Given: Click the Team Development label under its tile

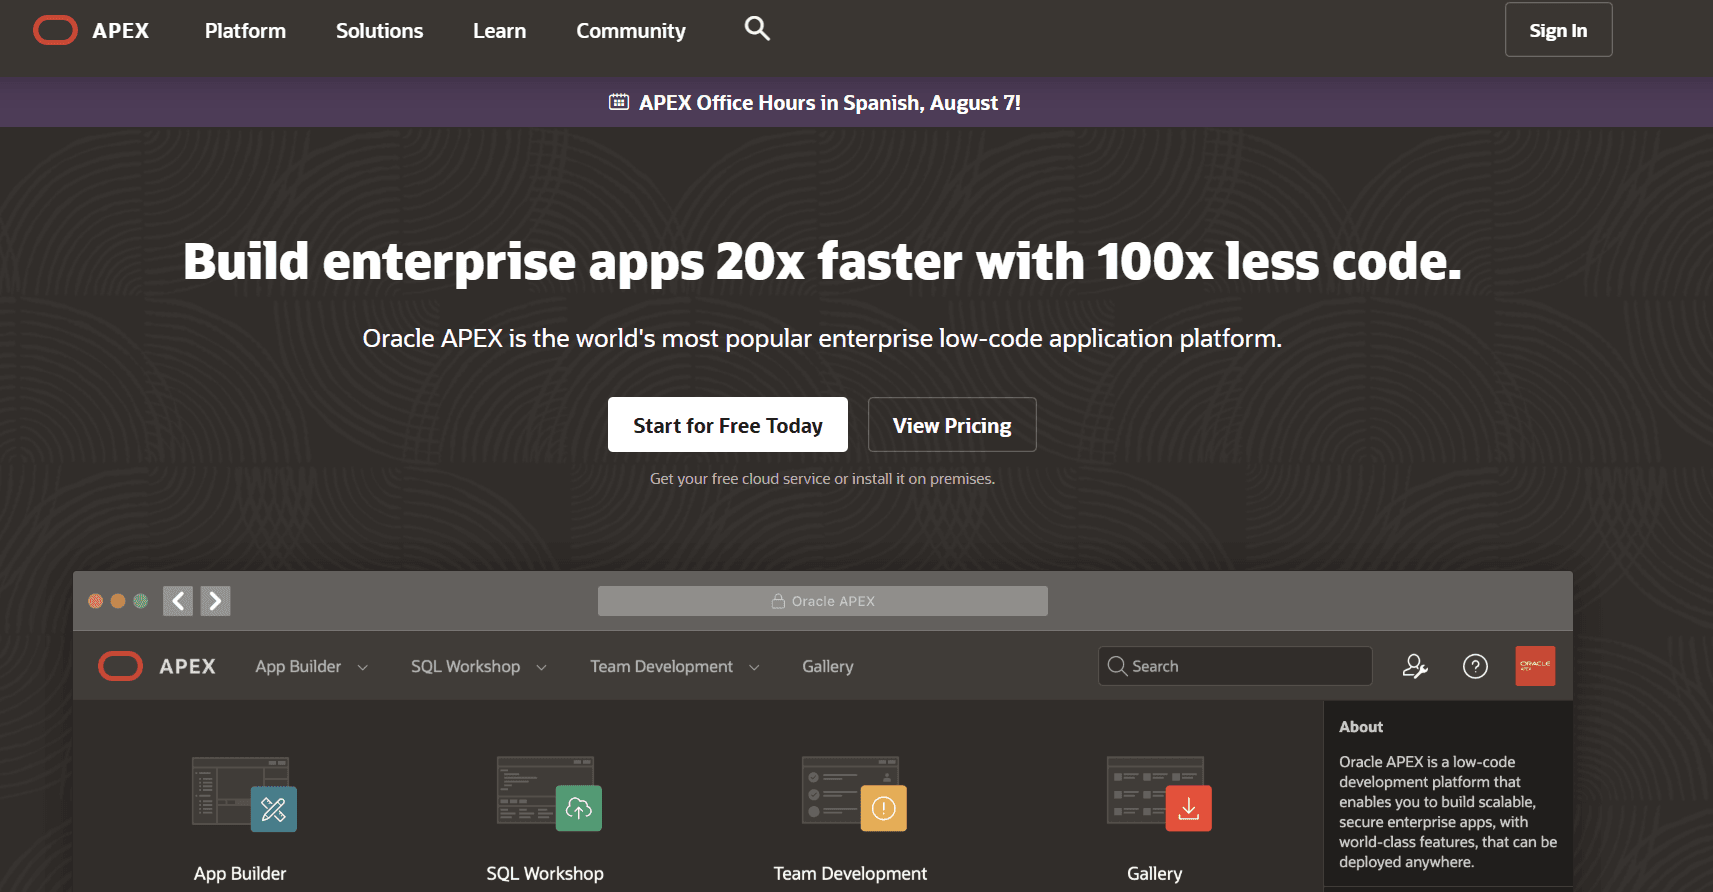Looking at the screenshot, I should (850, 873).
